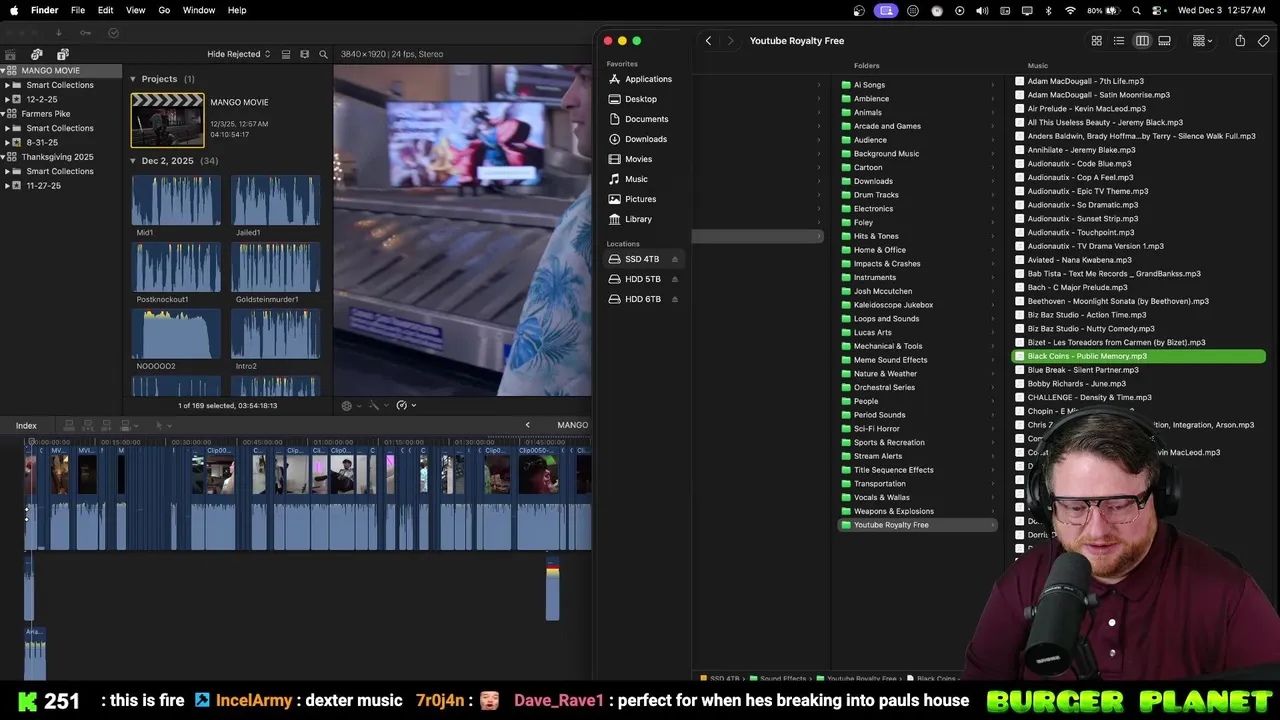The height and width of the screenshot is (720, 1280).
Task: Click the keyword editor key icon
Action: [85, 33]
